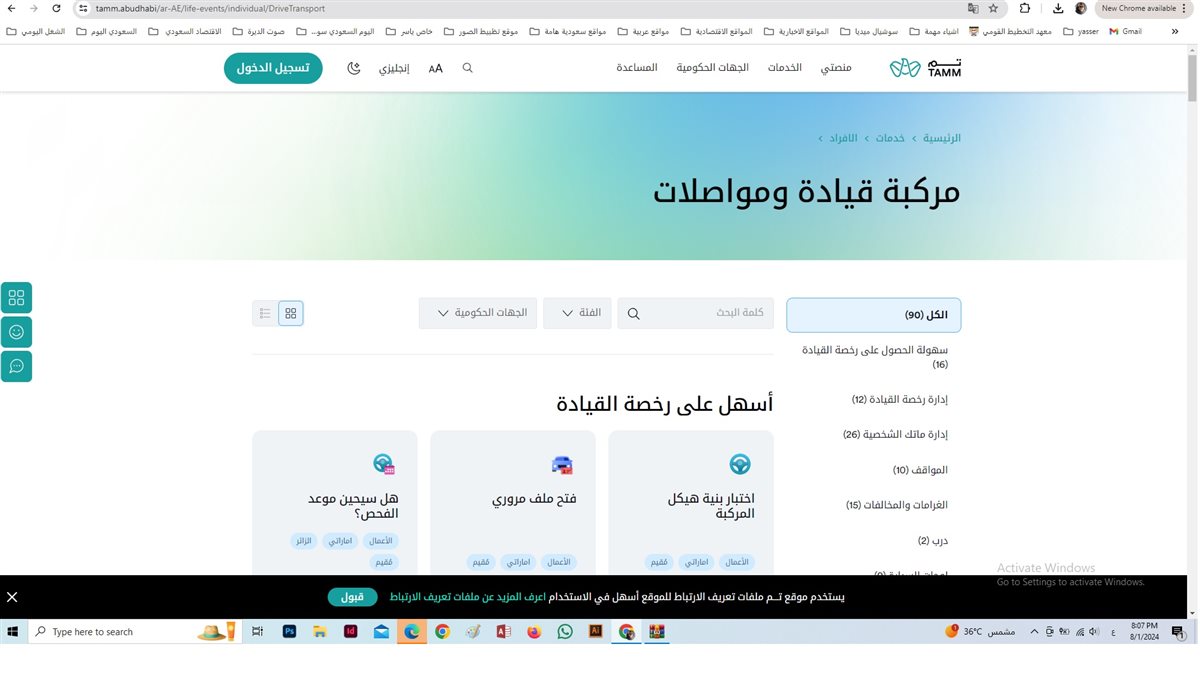Viewport: 1200px width, 675px height.
Task: Open Microsoft Edge from the taskbar
Action: point(412,632)
